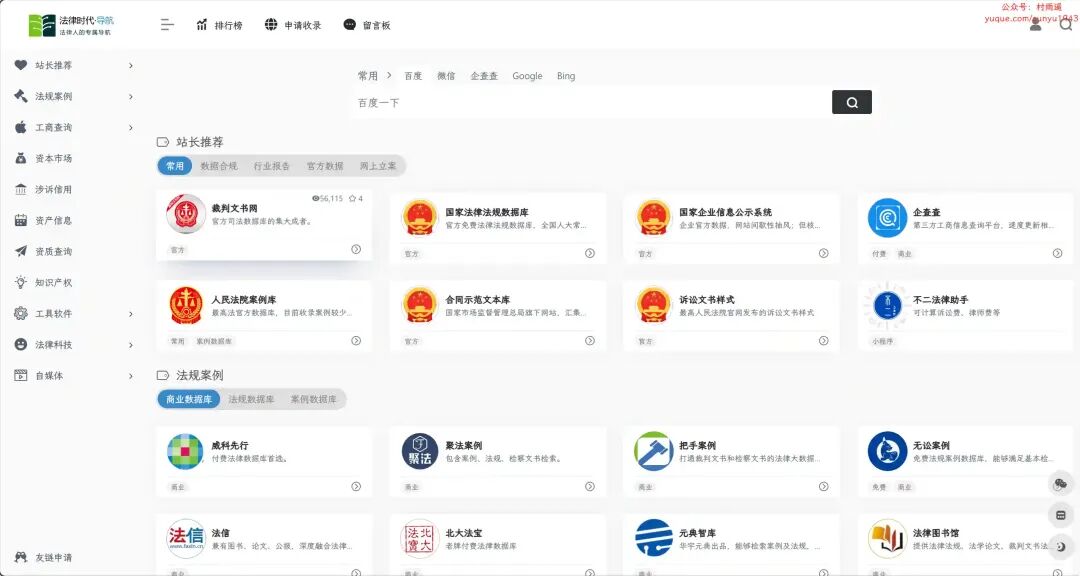Click the 把手案例 hammer logo
The height and width of the screenshot is (576, 1080).
tap(653, 451)
